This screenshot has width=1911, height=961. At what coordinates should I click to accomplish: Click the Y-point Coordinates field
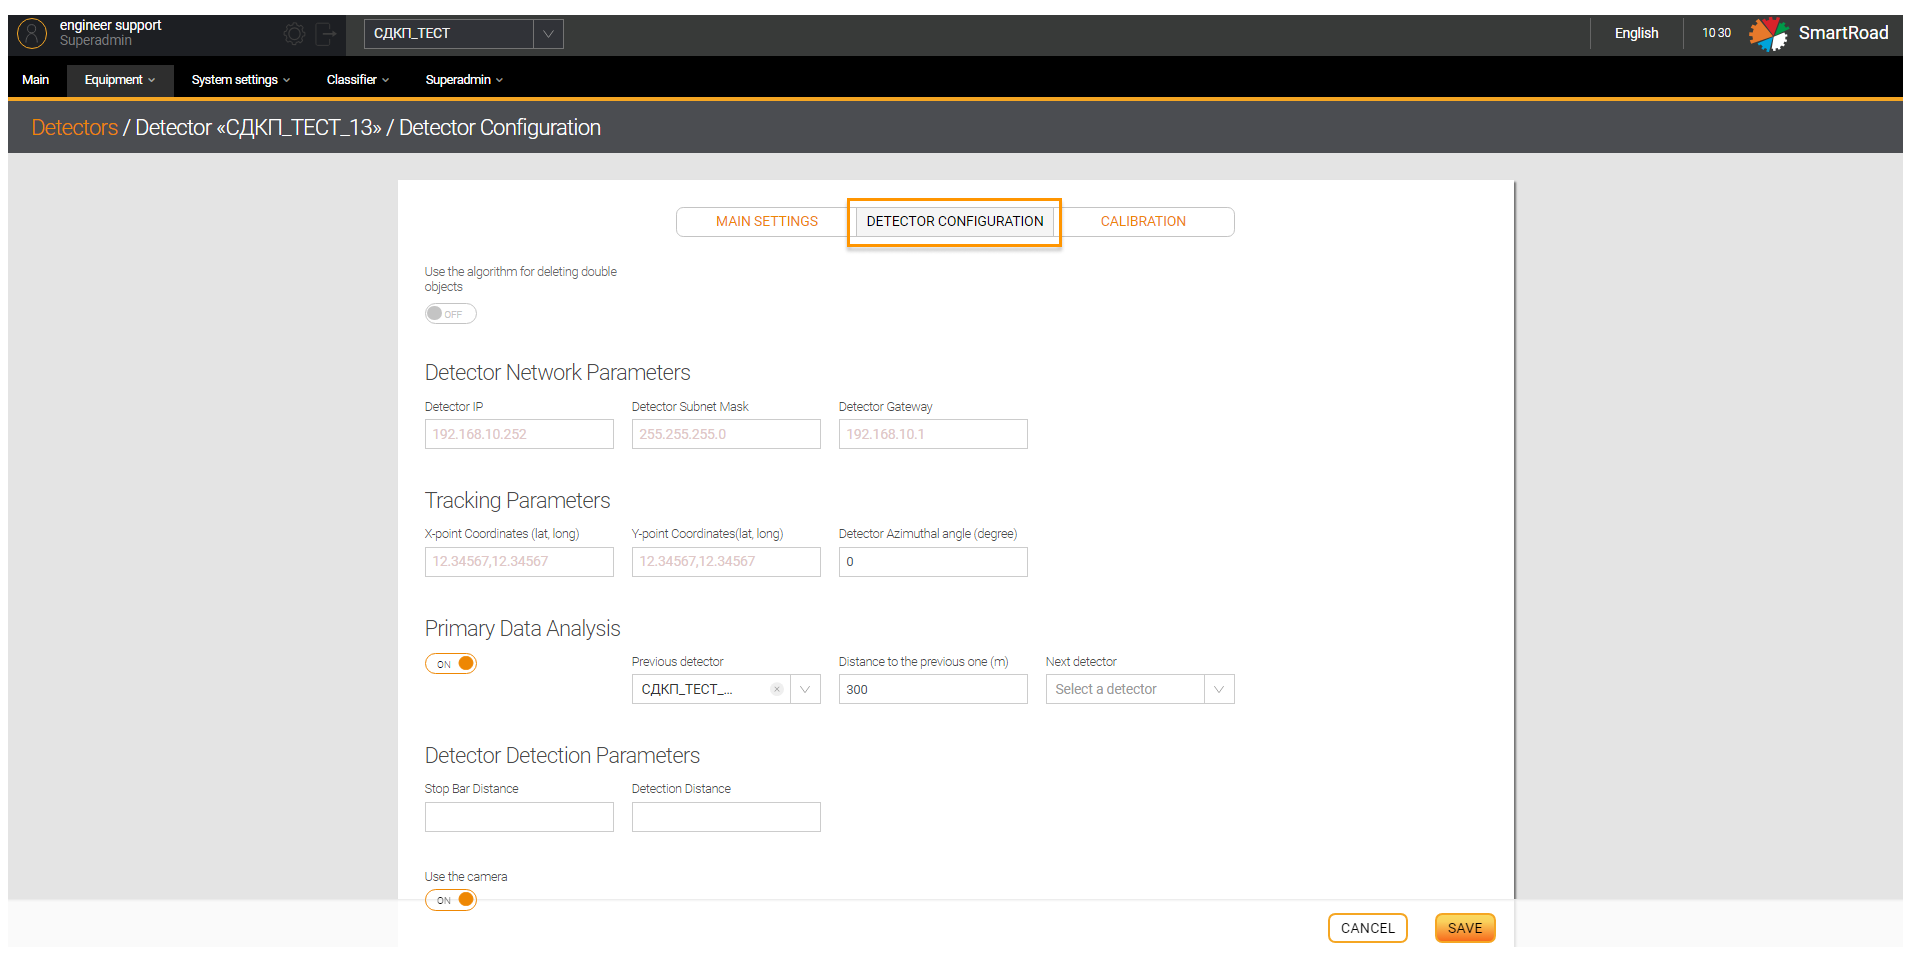tap(726, 562)
